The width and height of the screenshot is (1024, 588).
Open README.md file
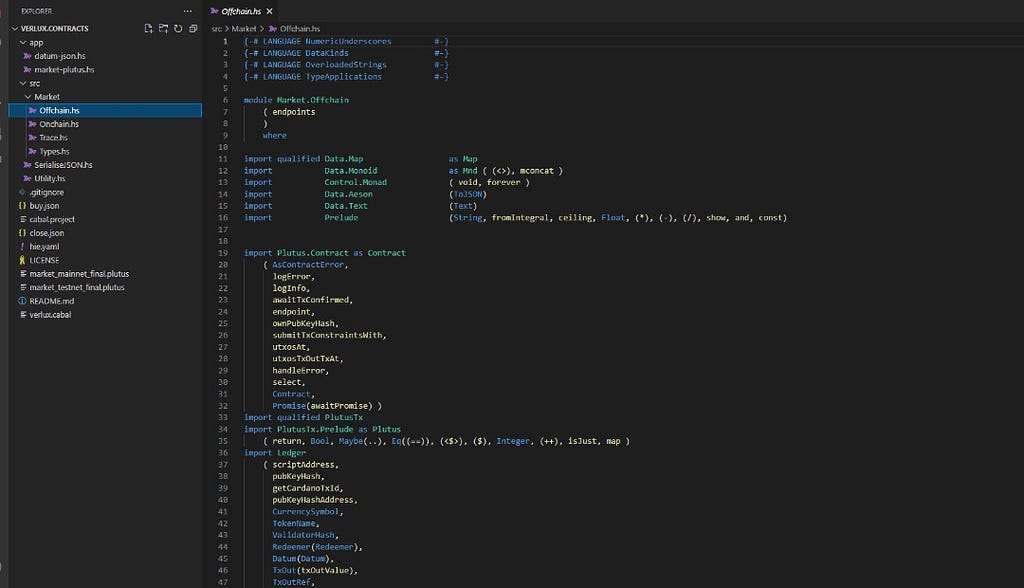[x=52, y=301]
